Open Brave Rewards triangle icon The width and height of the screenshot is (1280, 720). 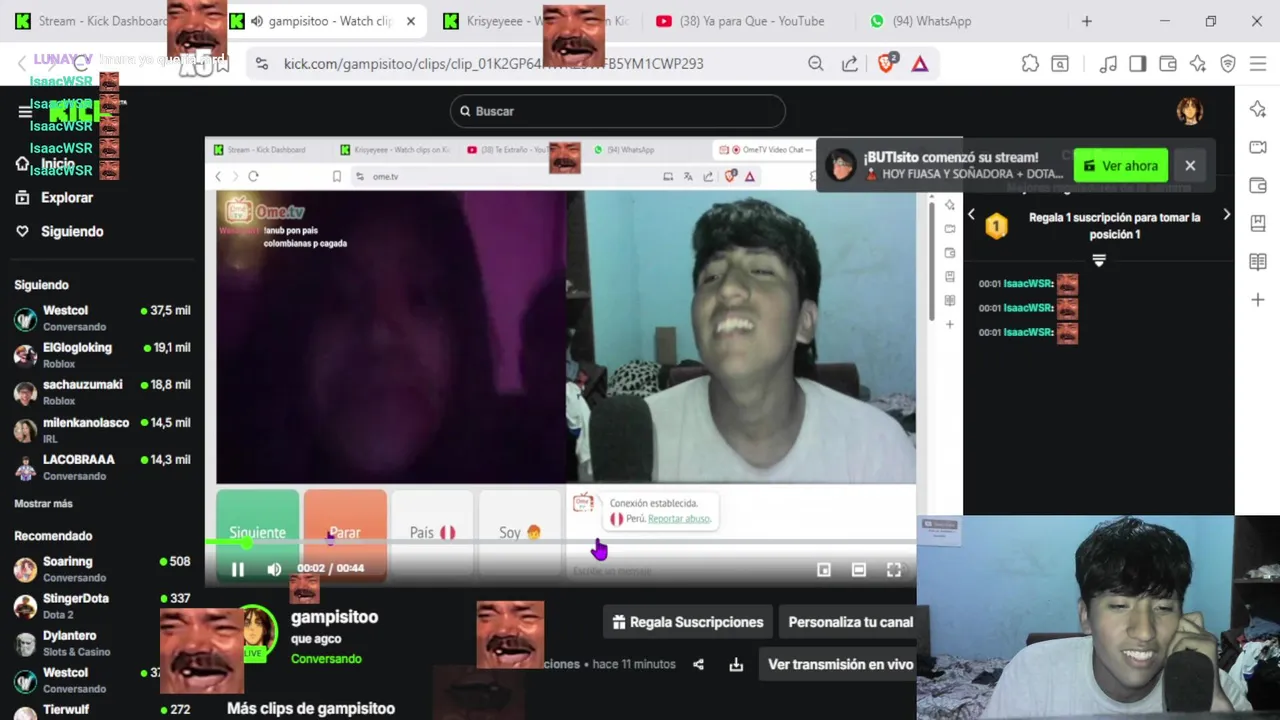coord(920,64)
